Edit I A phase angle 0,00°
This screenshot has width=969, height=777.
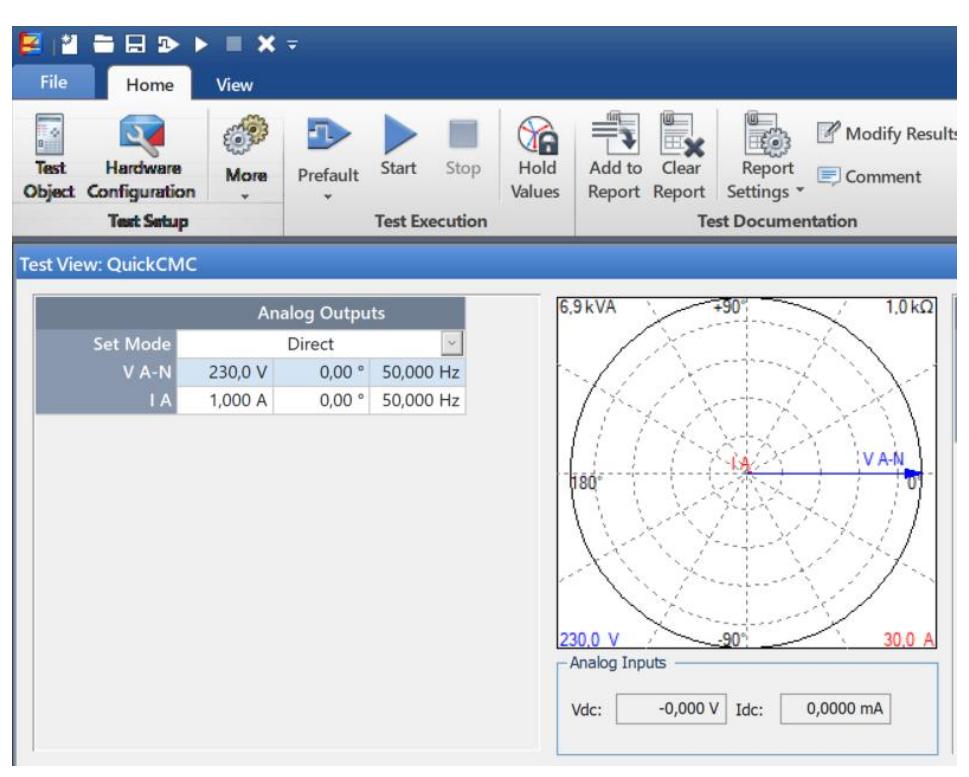[x=321, y=400]
